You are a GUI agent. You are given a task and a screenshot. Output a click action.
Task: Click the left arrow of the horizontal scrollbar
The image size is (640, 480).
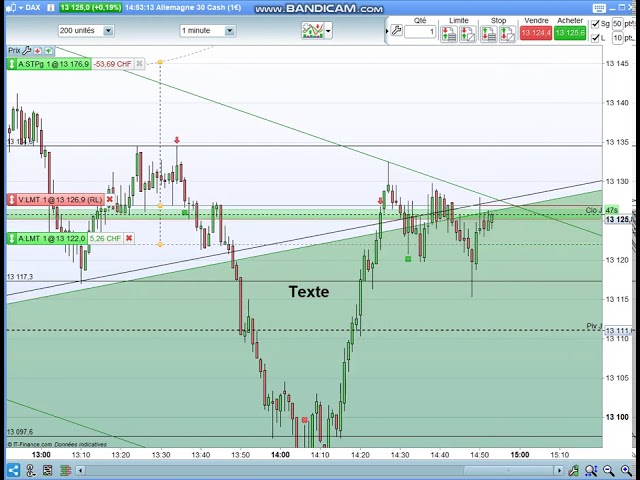(x=80, y=471)
